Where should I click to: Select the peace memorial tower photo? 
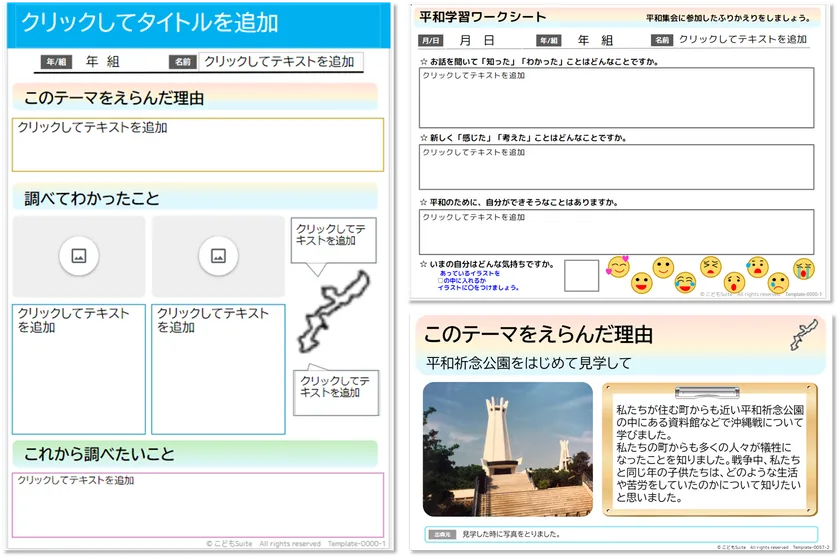pyautogui.click(x=507, y=449)
